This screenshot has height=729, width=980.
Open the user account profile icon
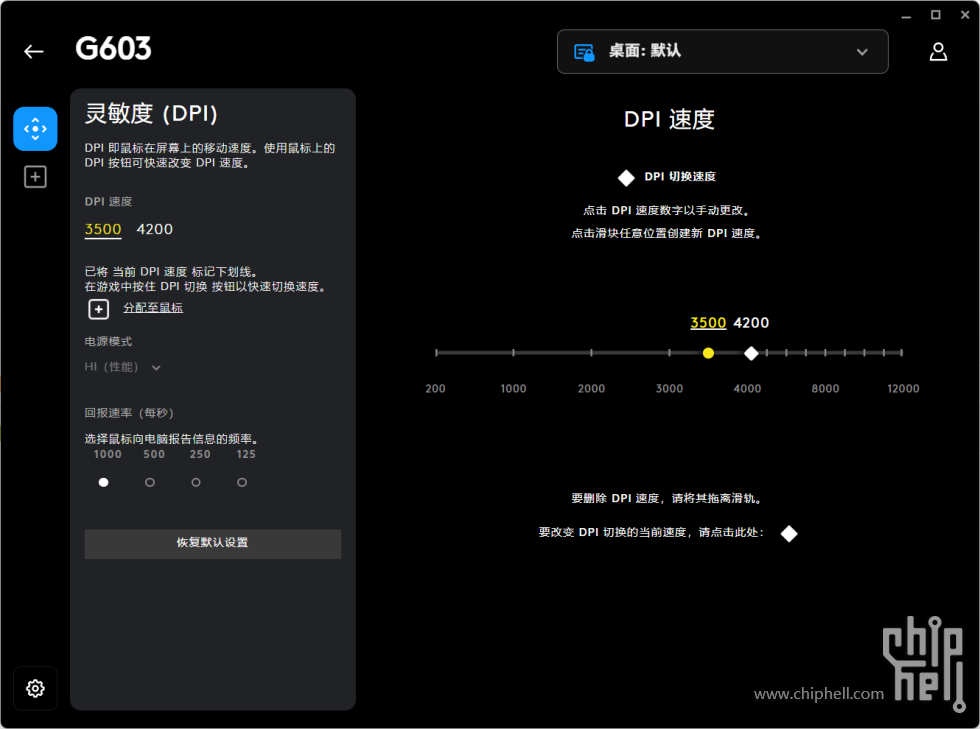point(938,51)
